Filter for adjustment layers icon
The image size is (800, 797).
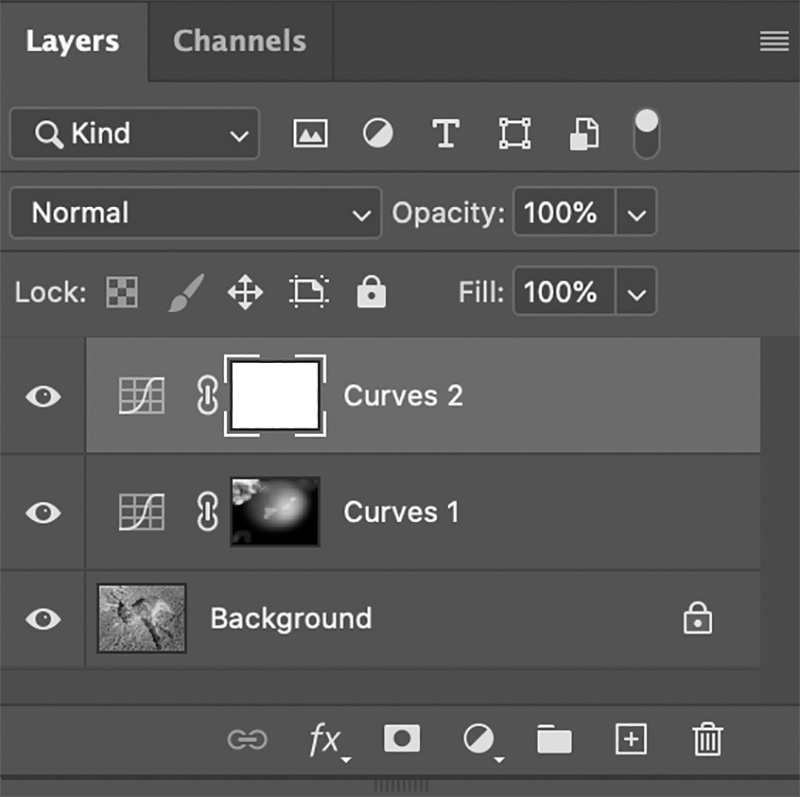click(378, 134)
